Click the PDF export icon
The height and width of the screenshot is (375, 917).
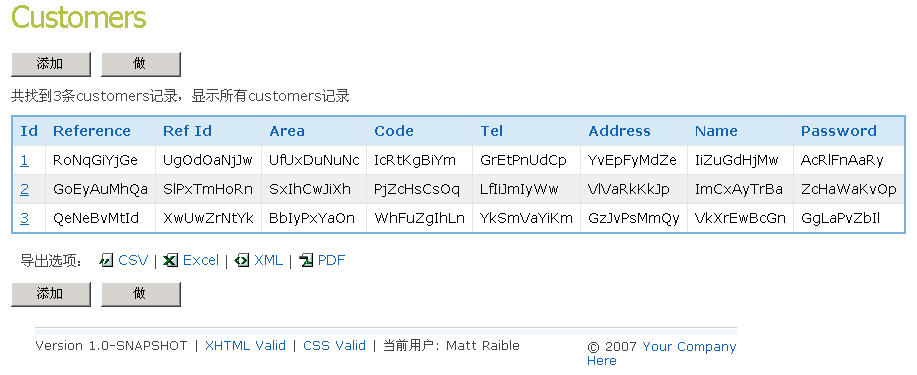[306, 260]
